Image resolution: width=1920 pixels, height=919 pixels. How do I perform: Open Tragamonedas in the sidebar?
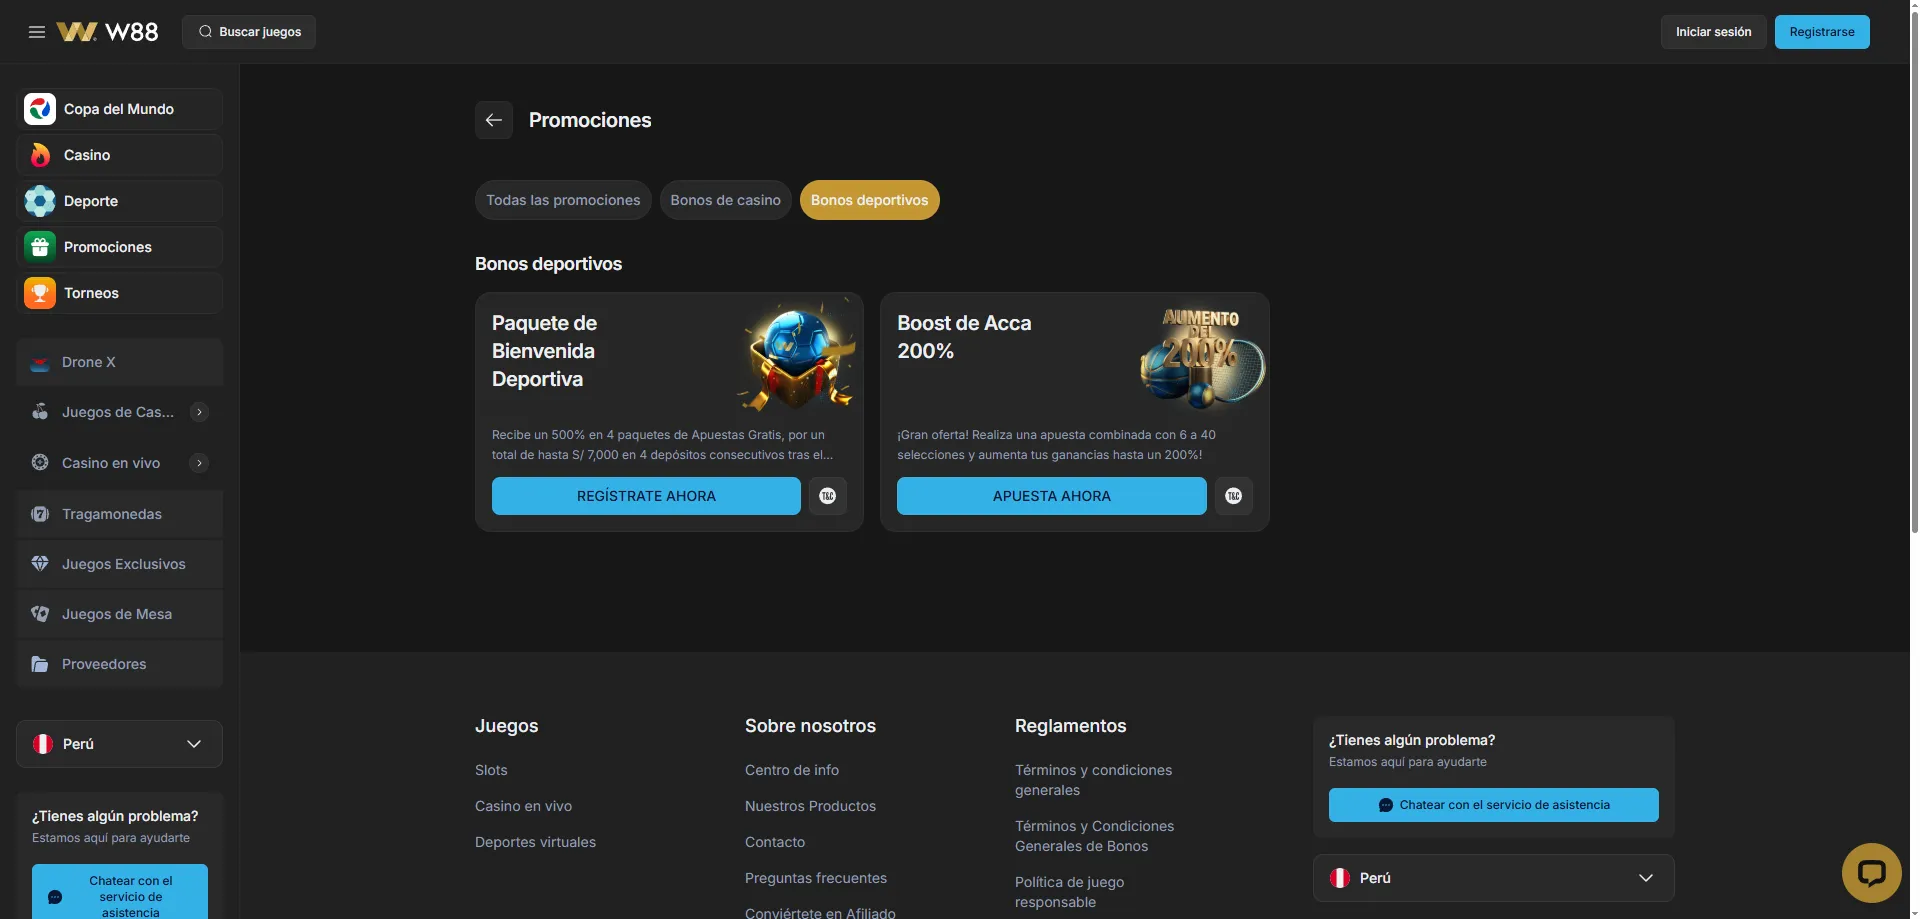(119, 514)
